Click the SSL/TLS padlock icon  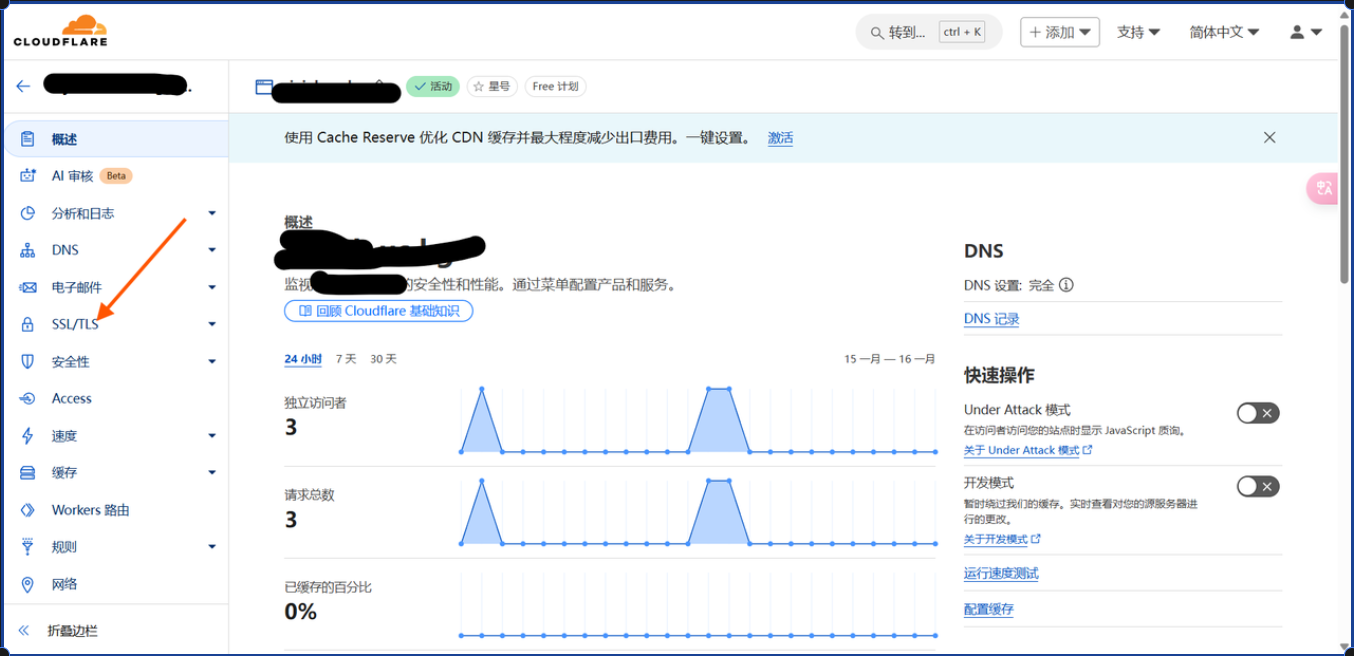pos(28,324)
